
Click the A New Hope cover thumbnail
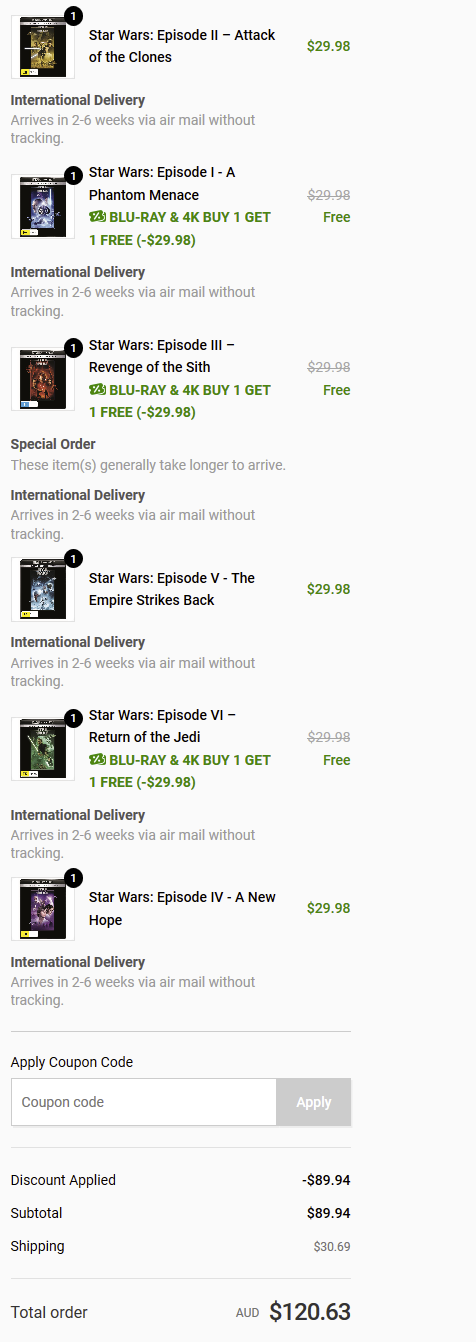point(43,909)
